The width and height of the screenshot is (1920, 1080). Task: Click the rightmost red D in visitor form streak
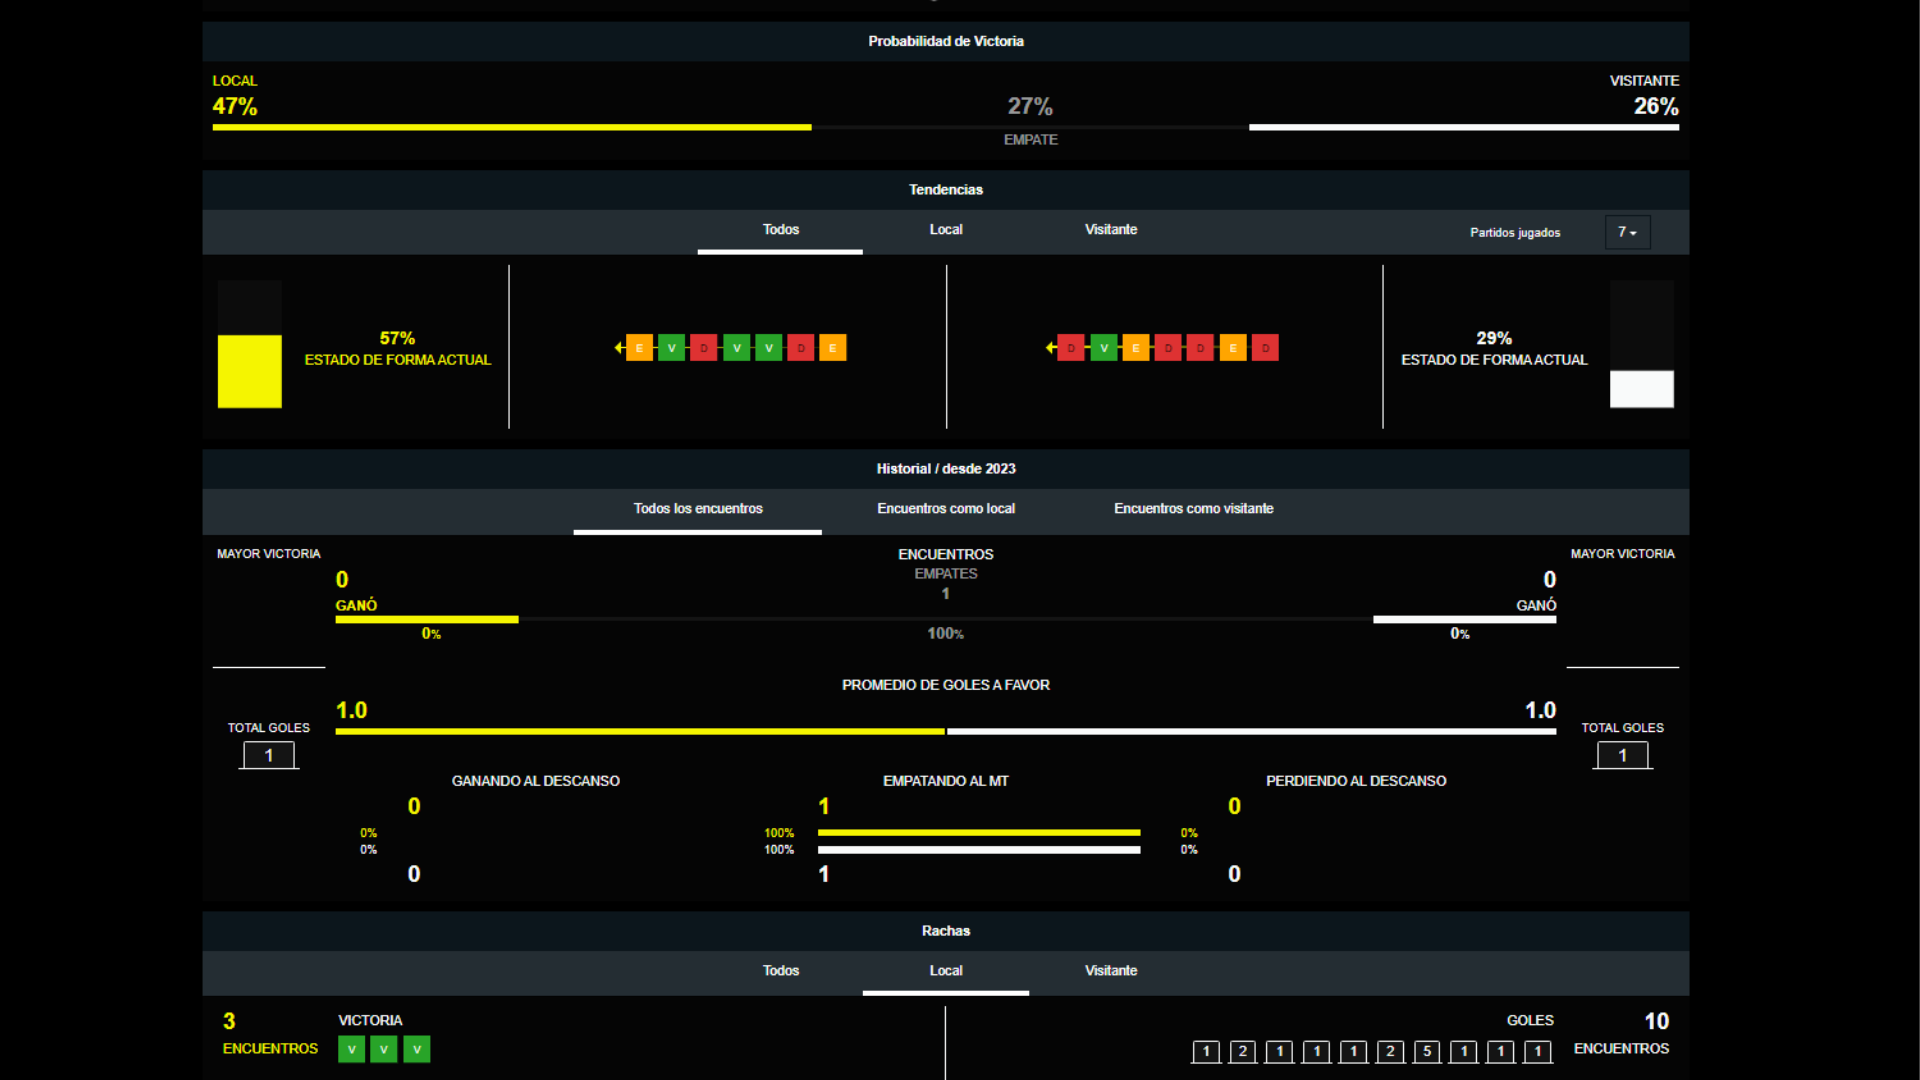[1265, 348]
